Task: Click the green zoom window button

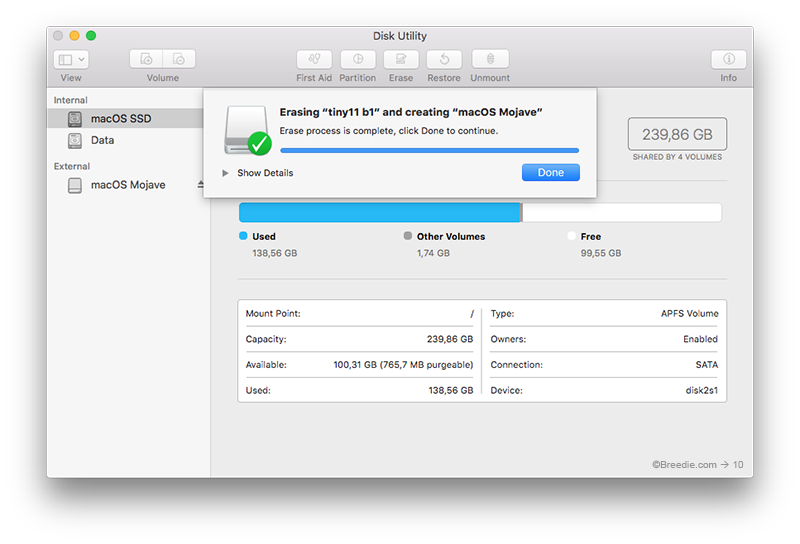Action: click(91, 35)
